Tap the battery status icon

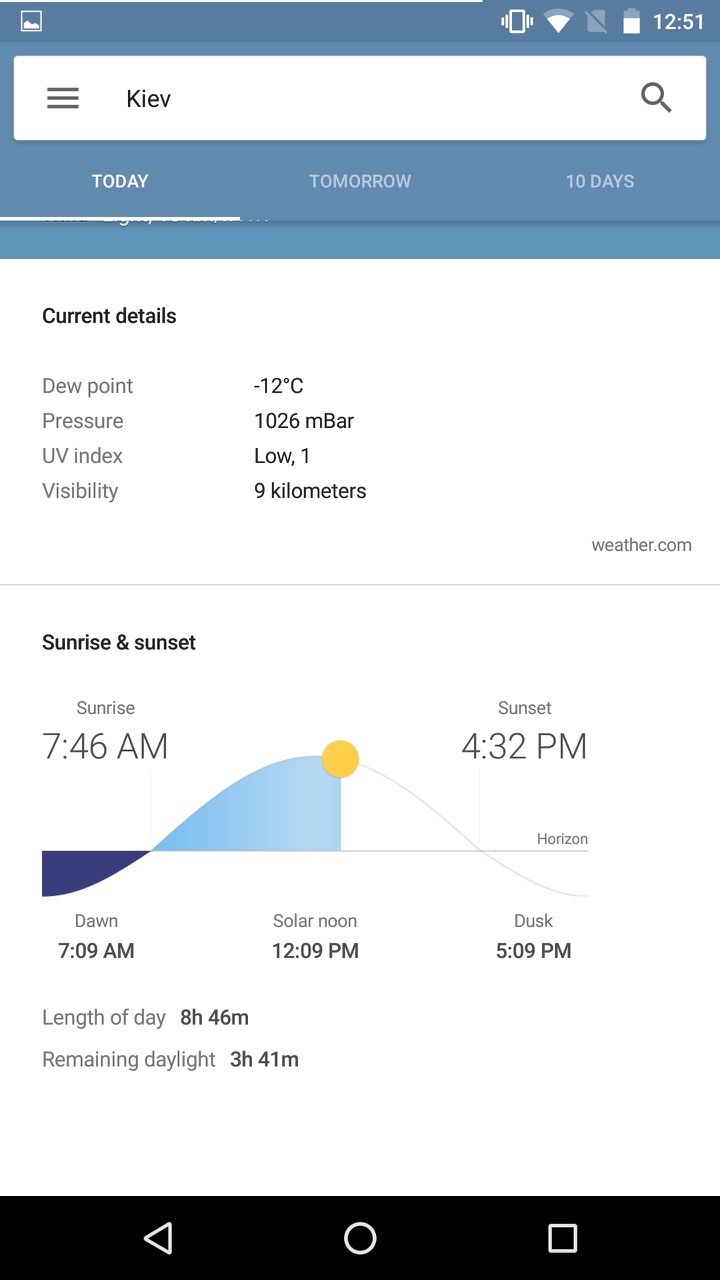coord(631,21)
